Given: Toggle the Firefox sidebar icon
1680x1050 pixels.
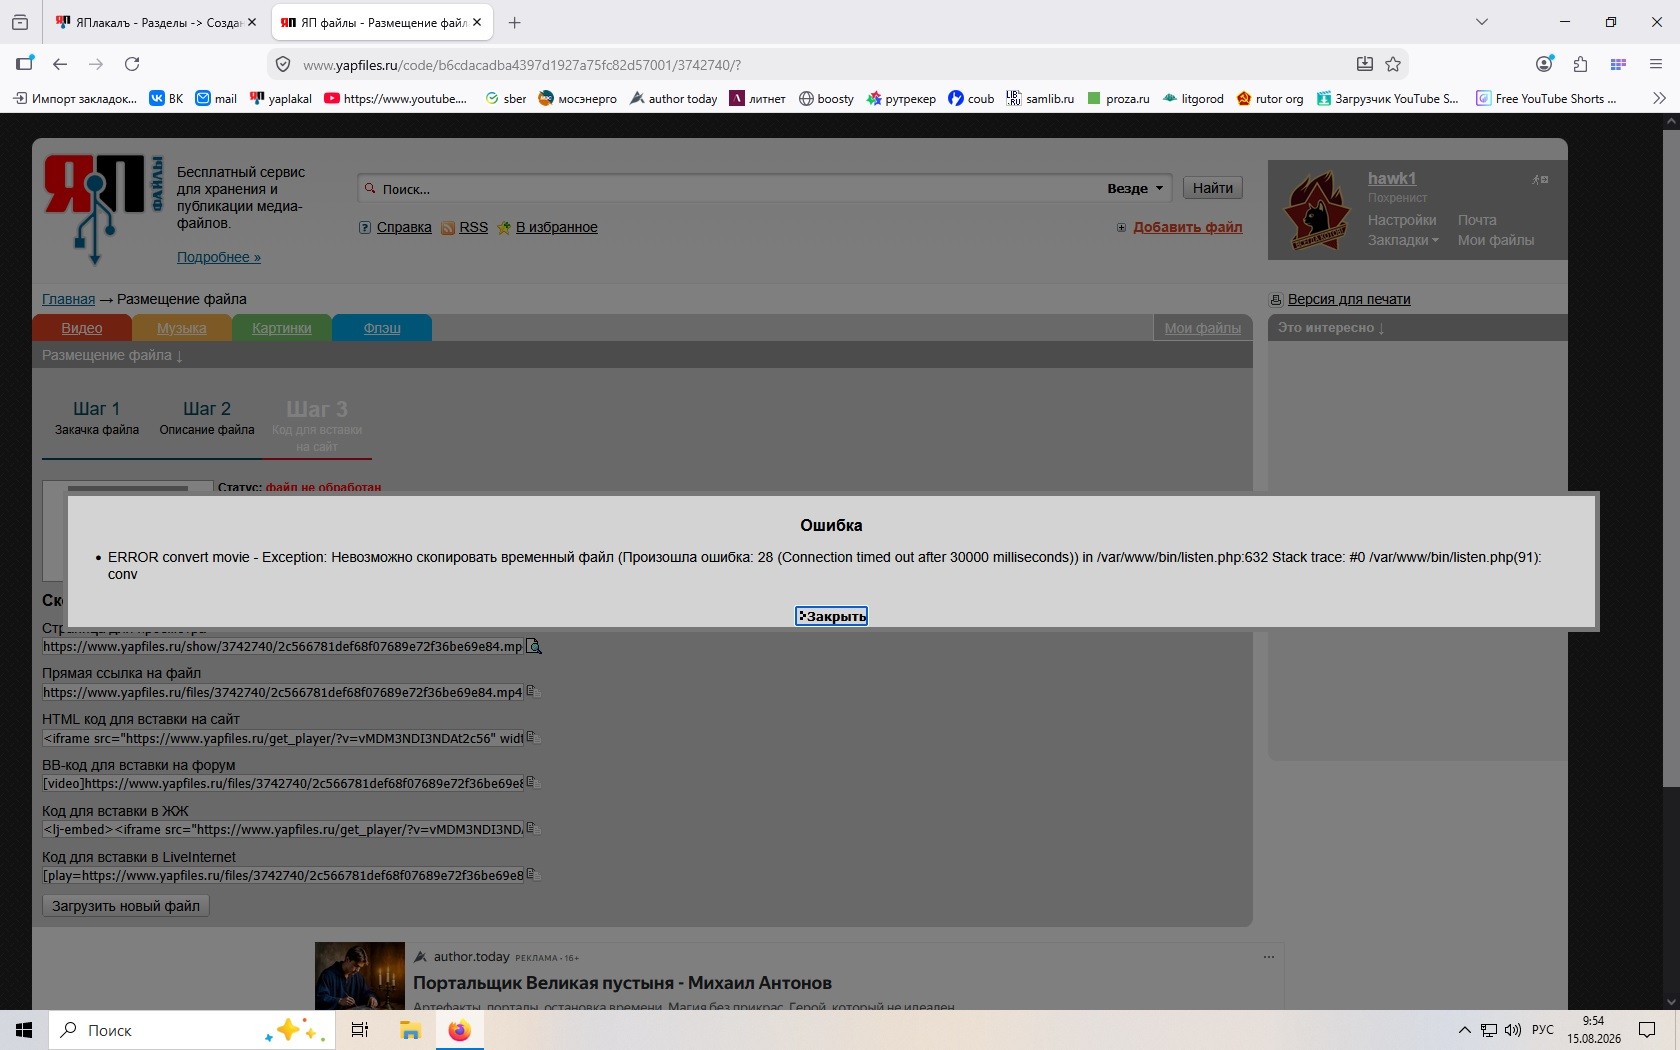Looking at the screenshot, I should (25, 63).
